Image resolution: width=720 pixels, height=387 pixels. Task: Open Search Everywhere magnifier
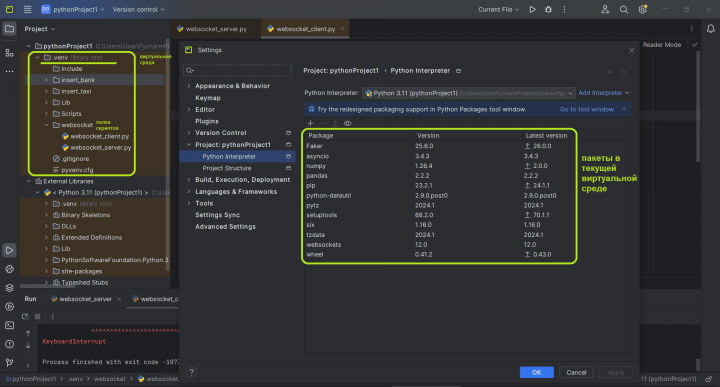(x=624, y=9)
